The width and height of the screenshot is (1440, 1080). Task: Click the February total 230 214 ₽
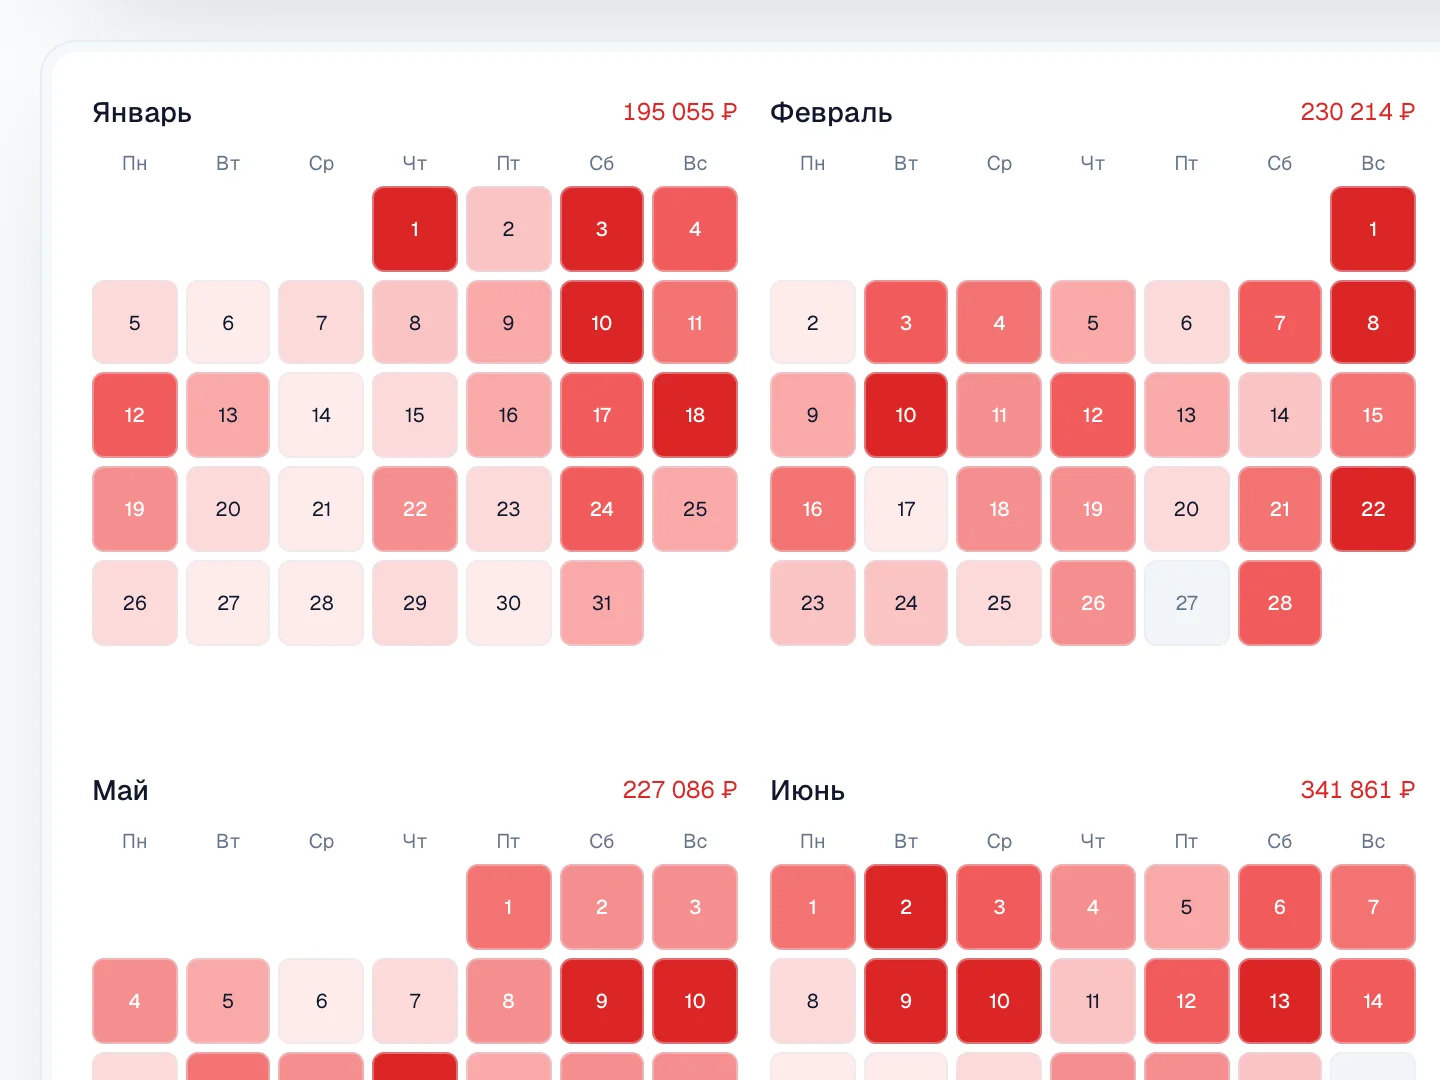pyautogui.click(x=1358, y=112)
